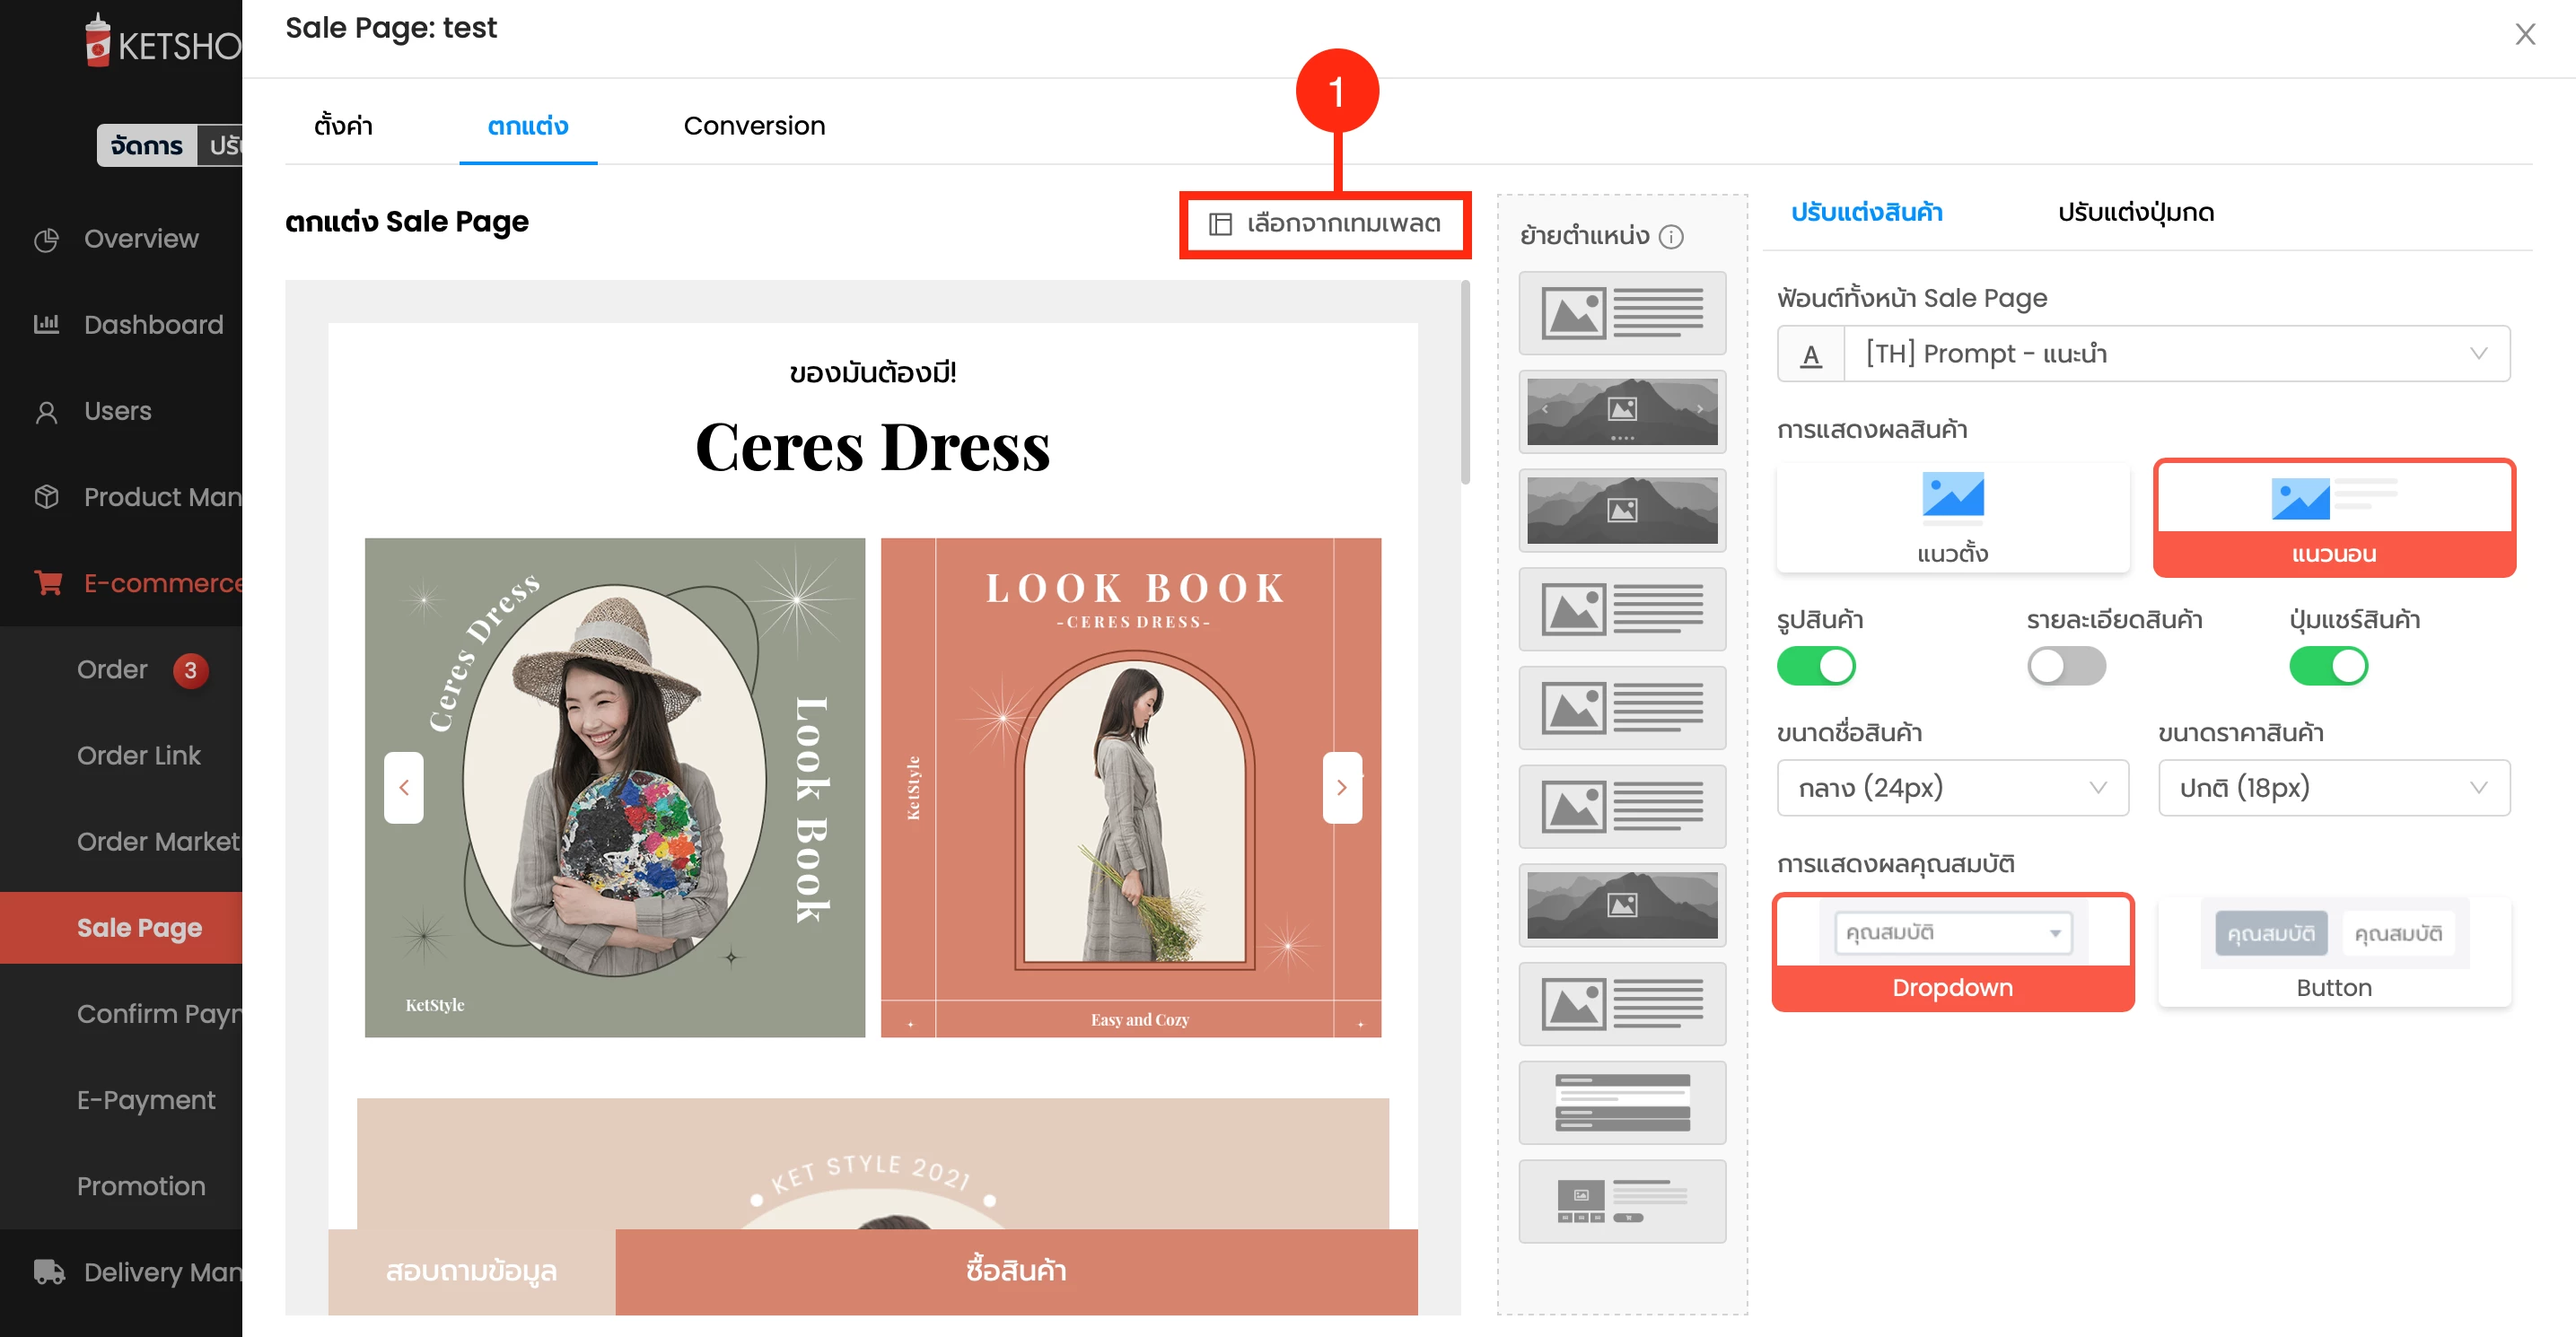Image resolution: width=2576 pixels, height=1337 pixels.
Task: Click the Delivery truck icon
Action: [x=49, y=1272]
